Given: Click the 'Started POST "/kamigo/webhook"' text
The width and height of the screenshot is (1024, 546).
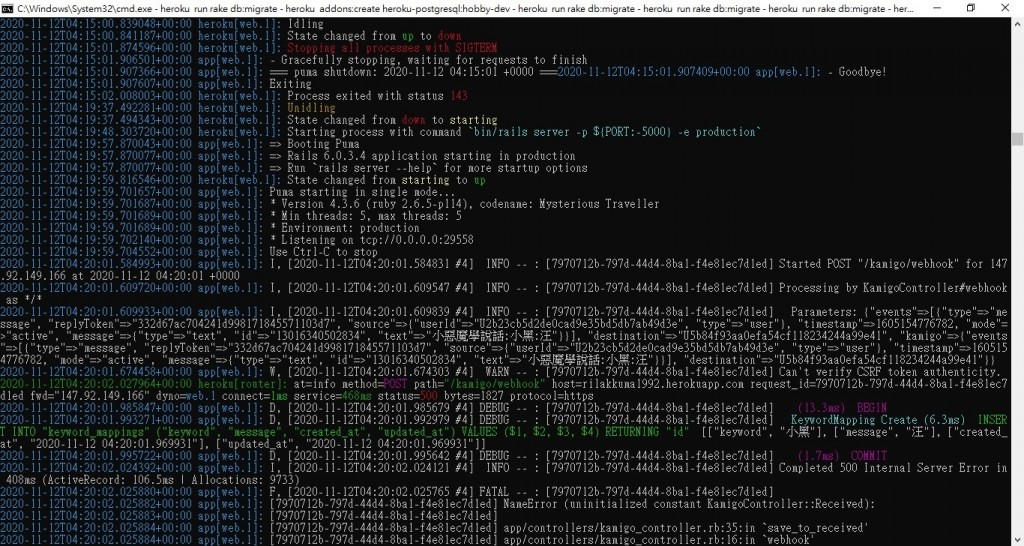Looking at the screenshot, I should (869, 264).
